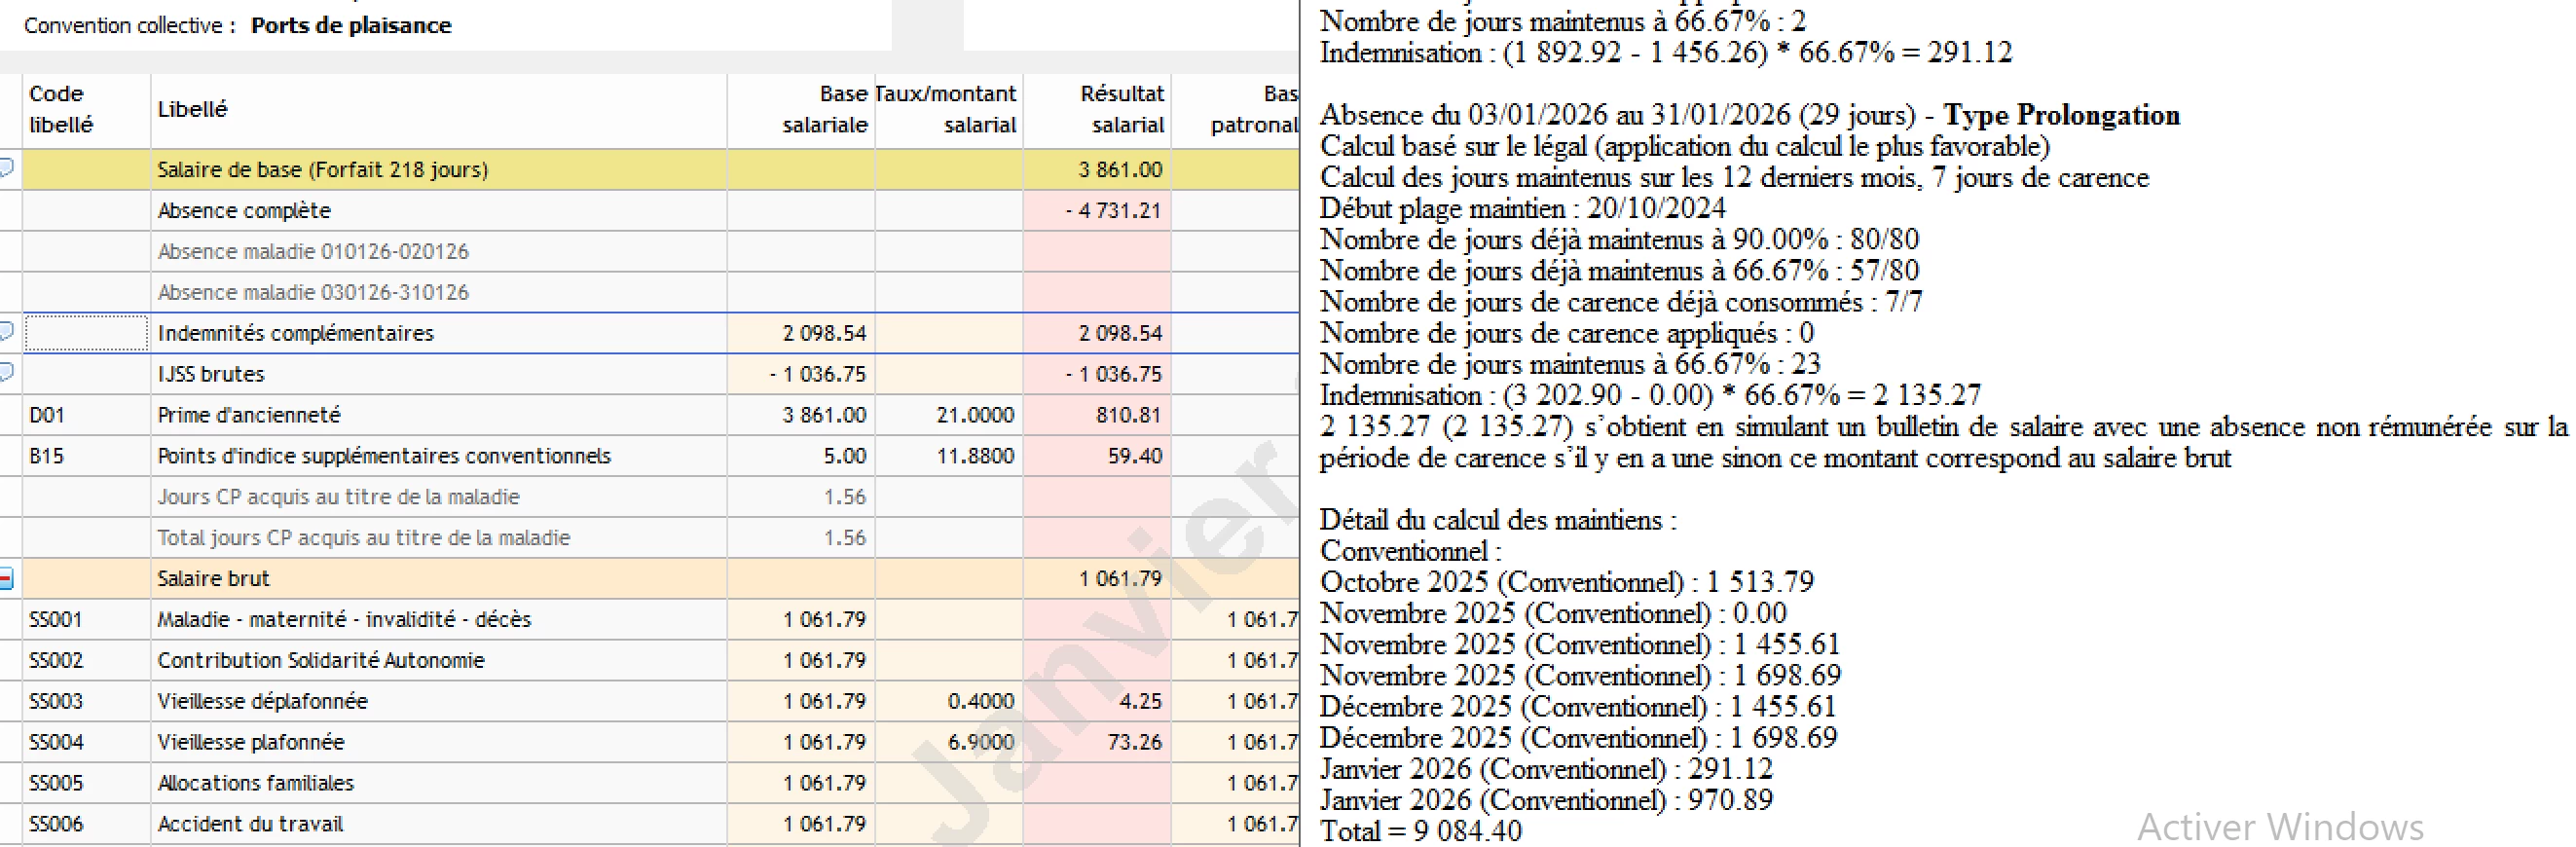This screenshot has height=847, width=2576.
Task: Click the '- 4 731.21' result value
Action: point(1113,211)
